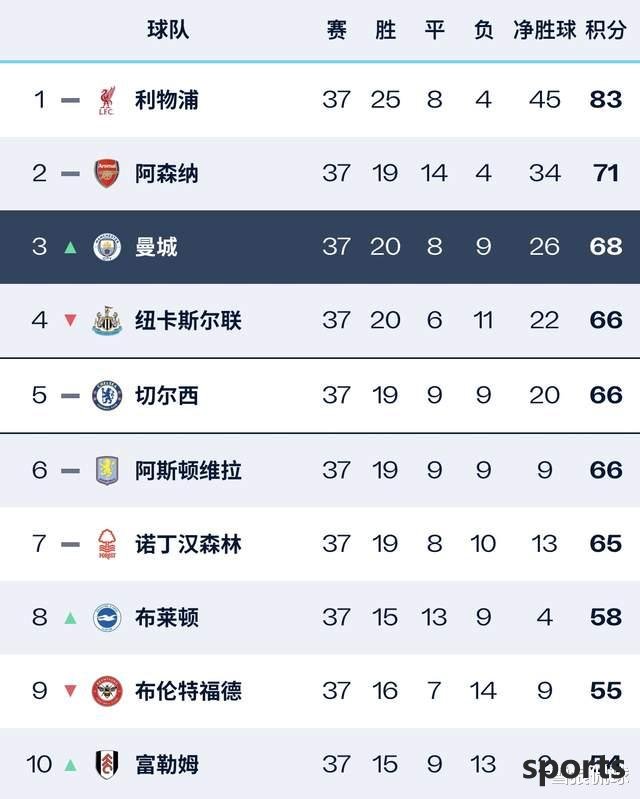Click the Brighton club crest

point(107,618)
